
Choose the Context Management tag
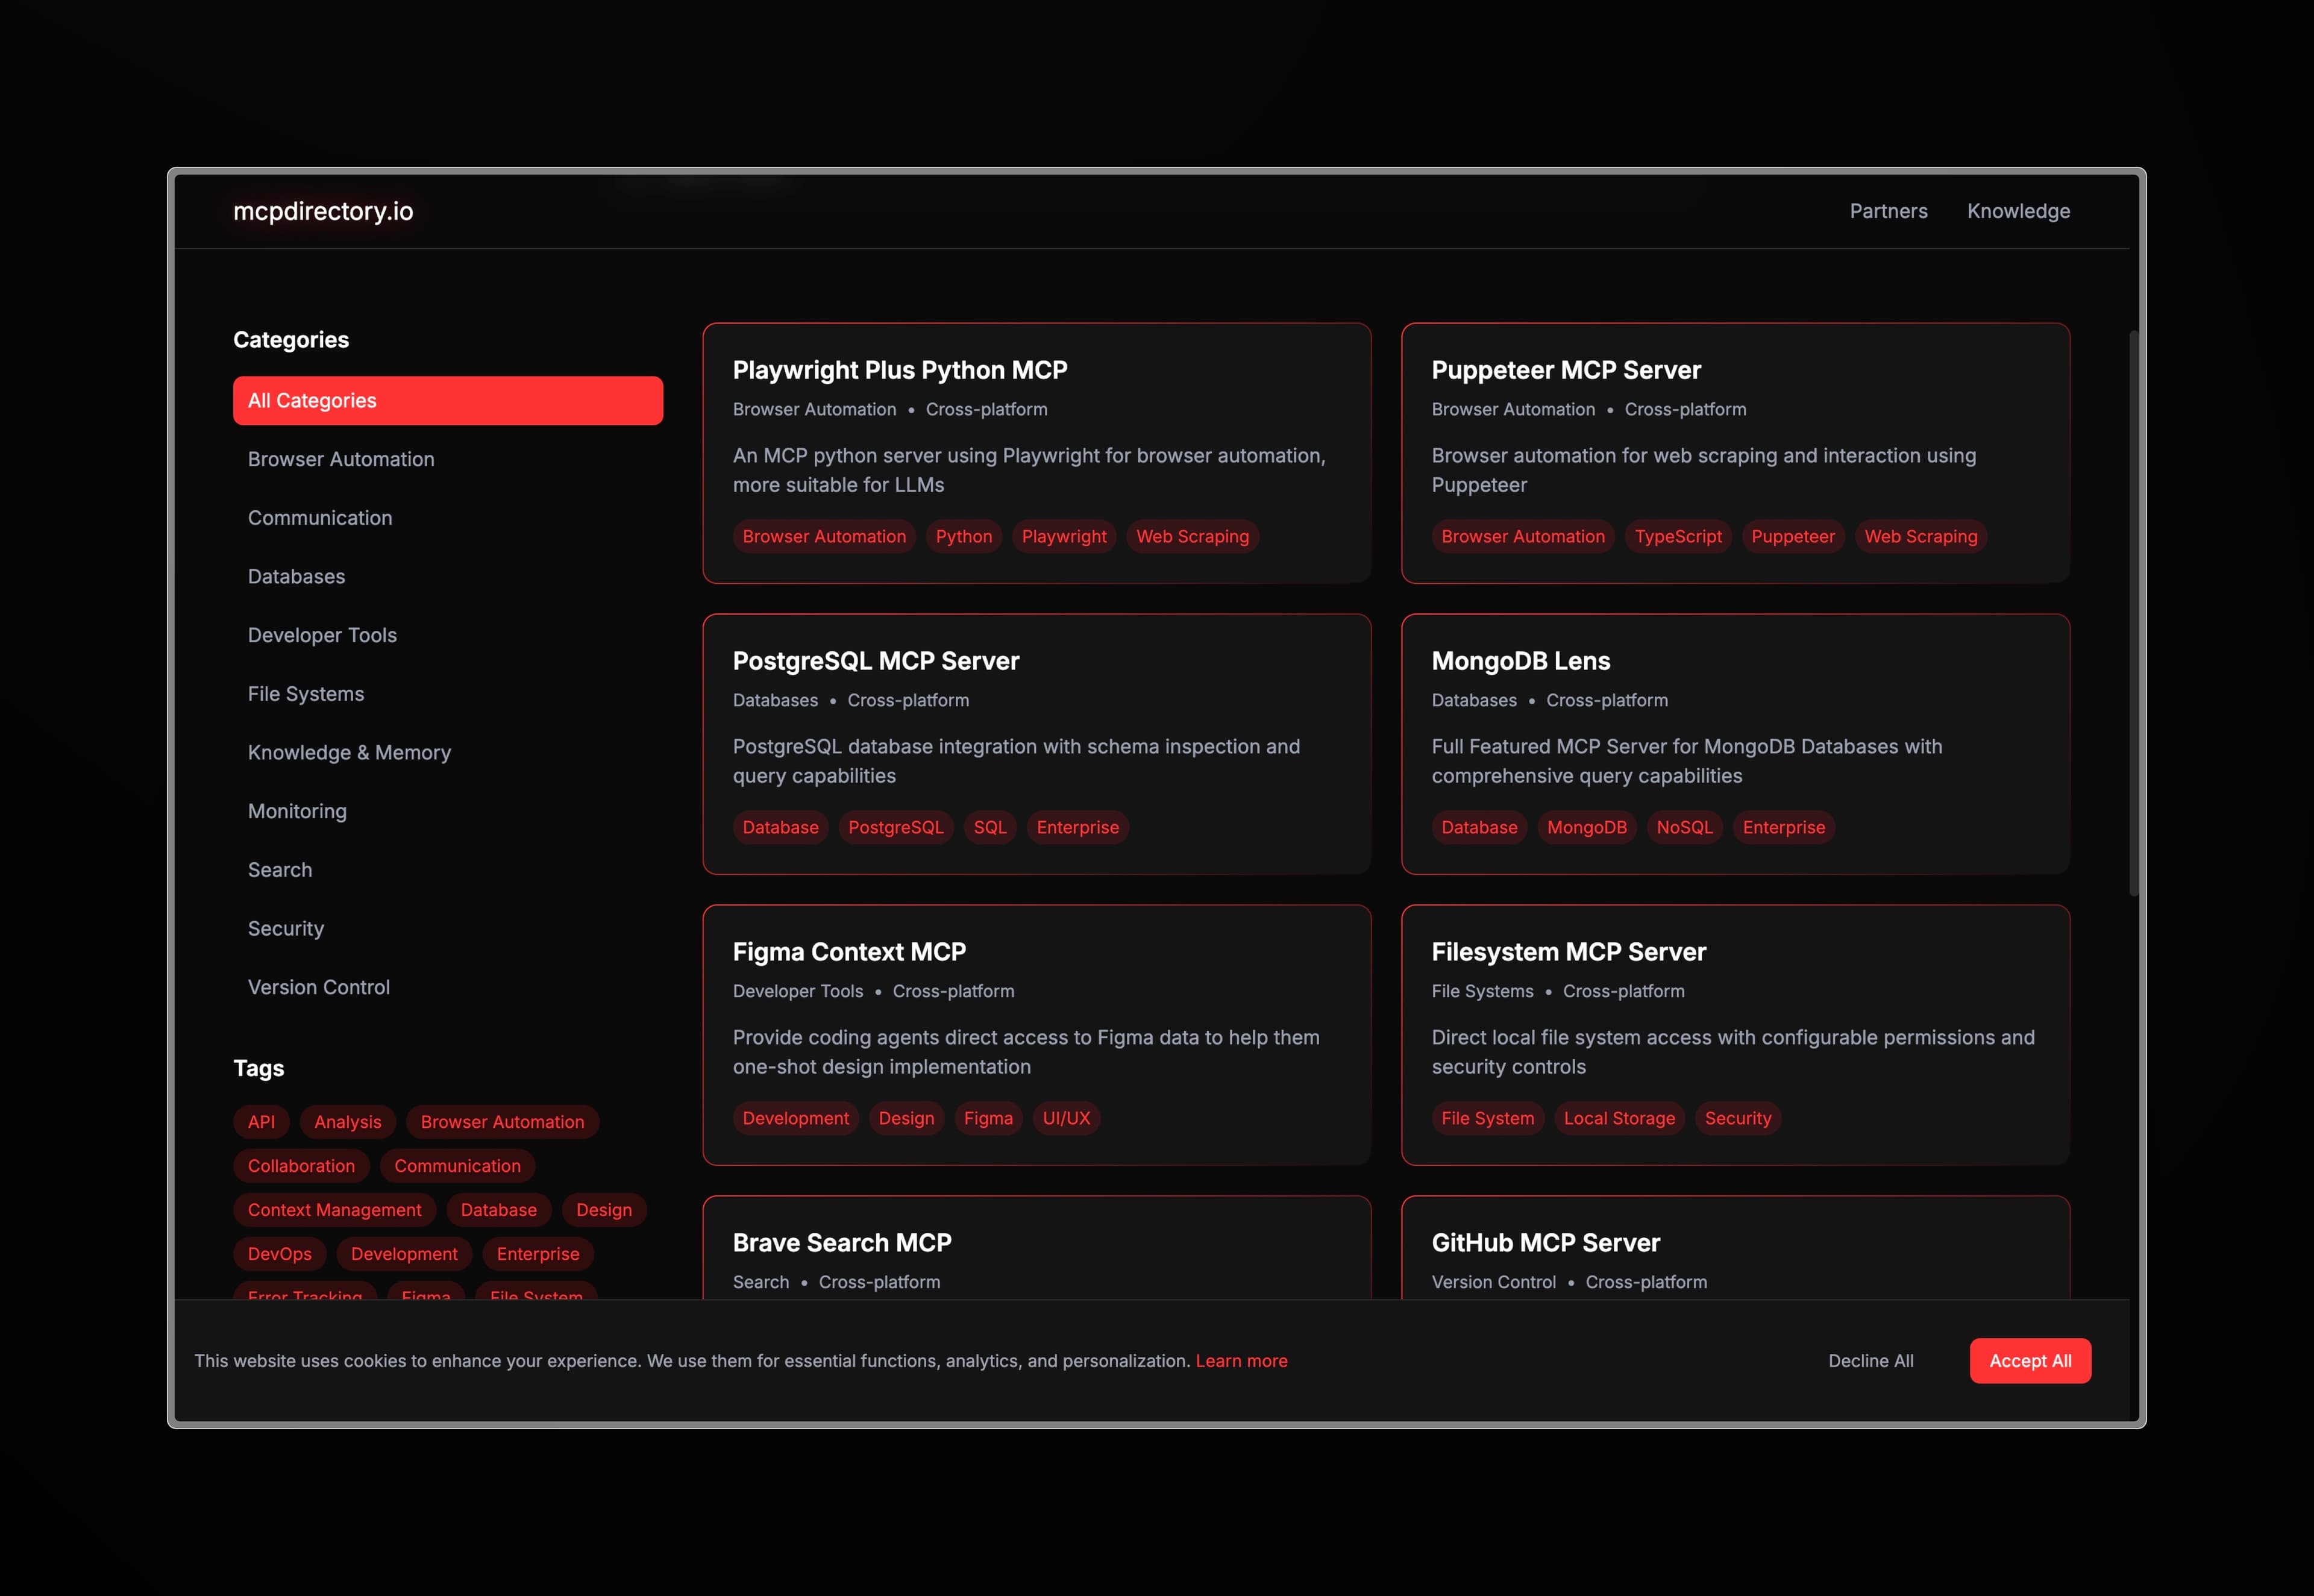pos(334,1210)
